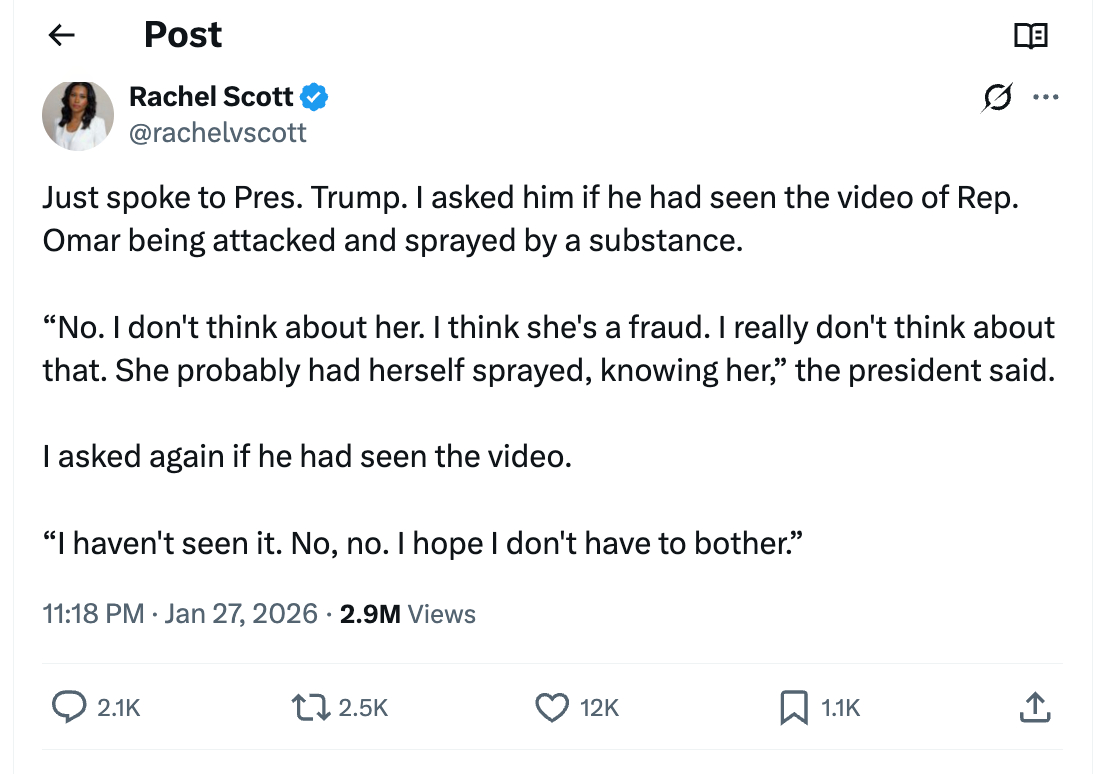Image resolution: width=1114 pixels, height=774 pixels.
Task: Click the 2.9M Views count
Action: (407, 613)
